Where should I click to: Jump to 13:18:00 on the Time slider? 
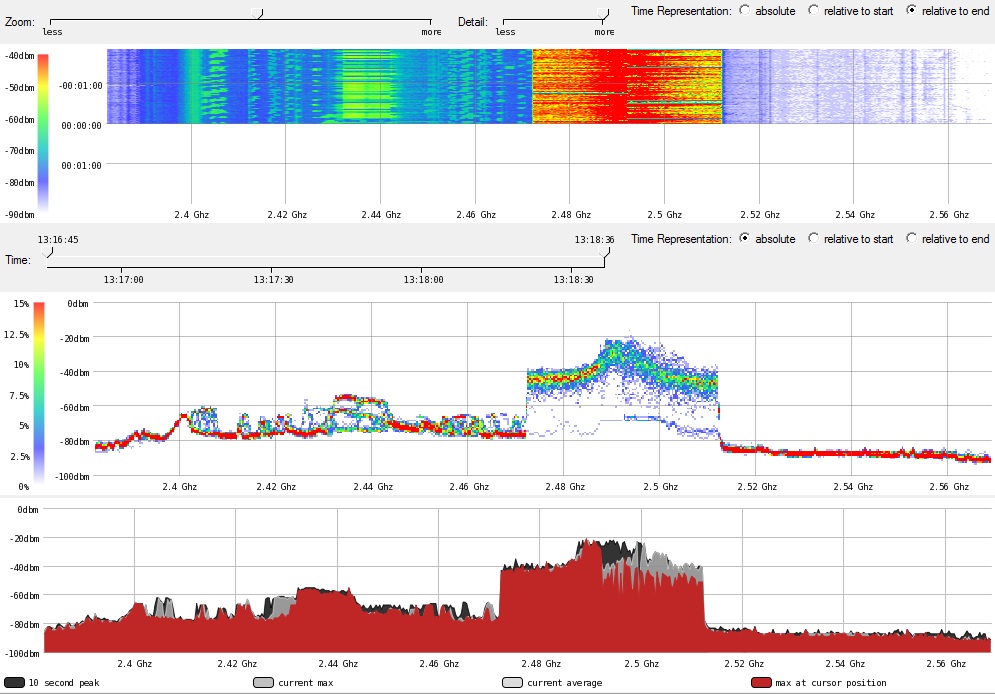[x=424, y=268]
